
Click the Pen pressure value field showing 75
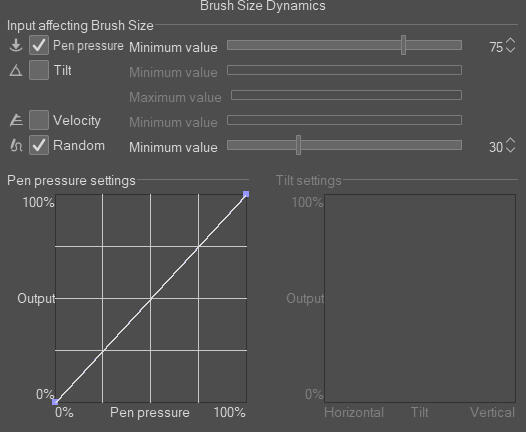tap(496, 47)
